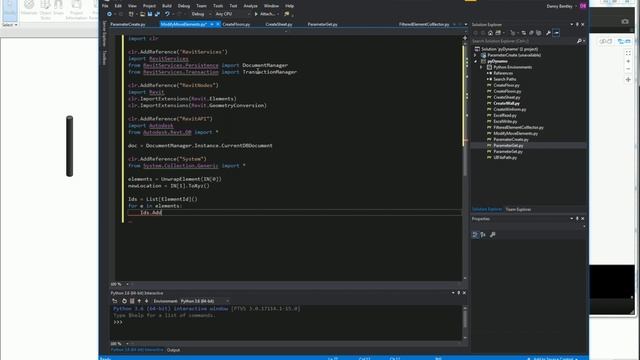The width and height of the screenshot is (640, 360).
Task: Expand the Python Environments node
Action: point(481,67)
